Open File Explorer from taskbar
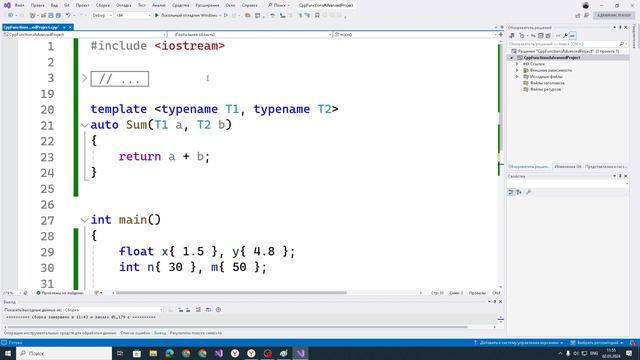Image resolution: width=640 pixels, height=360 pixels. point(153,353)
